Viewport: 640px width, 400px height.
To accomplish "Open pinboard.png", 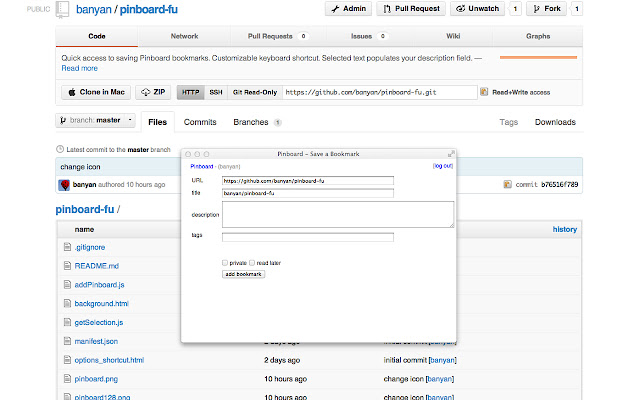I will pyautogui.click(x=96, y=379).
